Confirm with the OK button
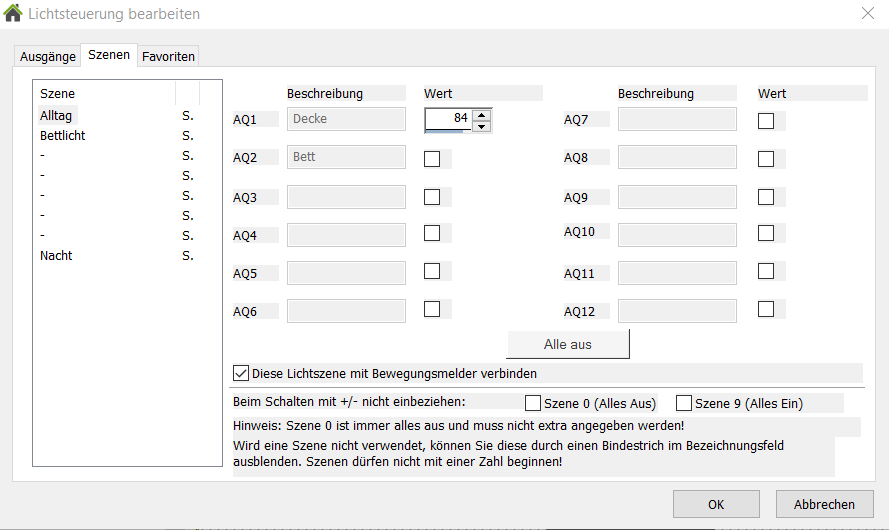 point(716,504)
